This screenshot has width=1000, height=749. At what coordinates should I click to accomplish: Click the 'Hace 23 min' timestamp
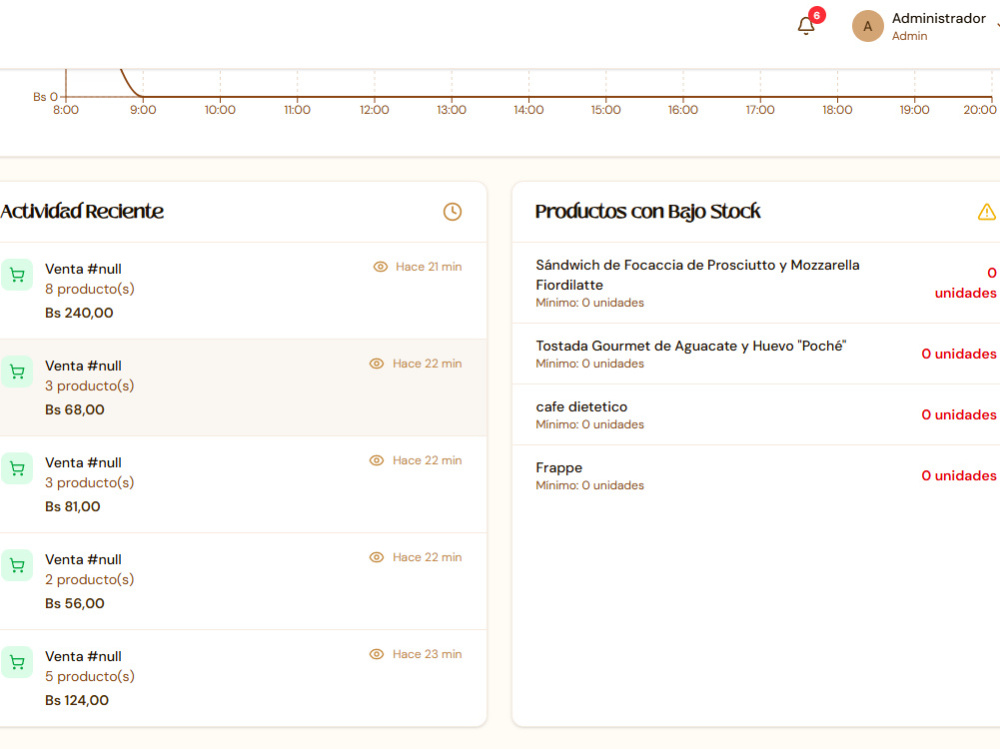click(x=427, y=655)
